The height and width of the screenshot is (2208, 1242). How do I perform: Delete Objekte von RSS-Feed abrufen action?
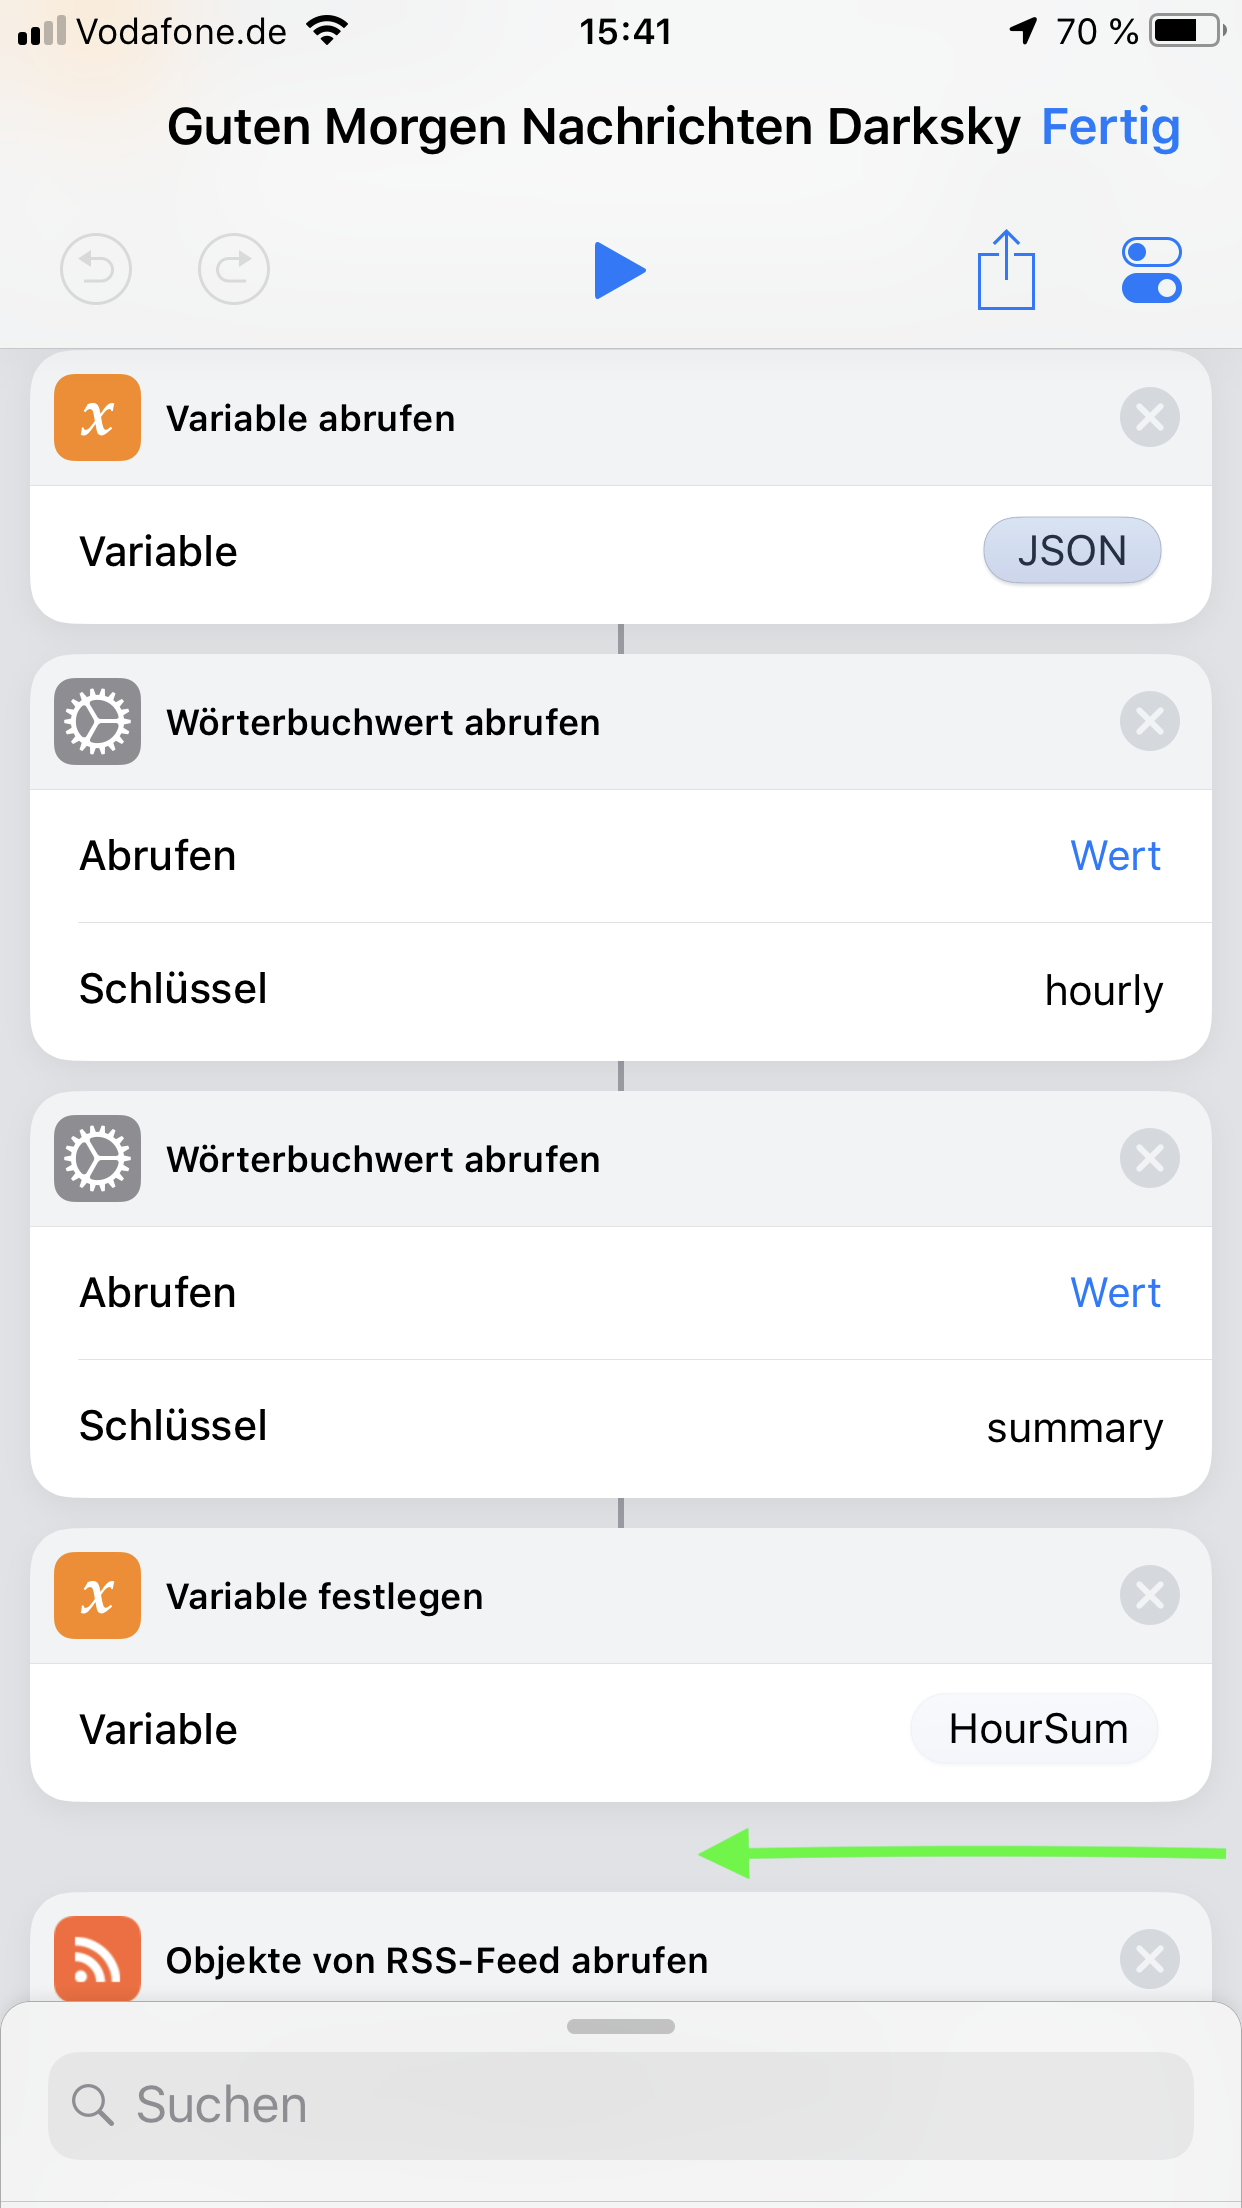click(x=1149, y=1959)
